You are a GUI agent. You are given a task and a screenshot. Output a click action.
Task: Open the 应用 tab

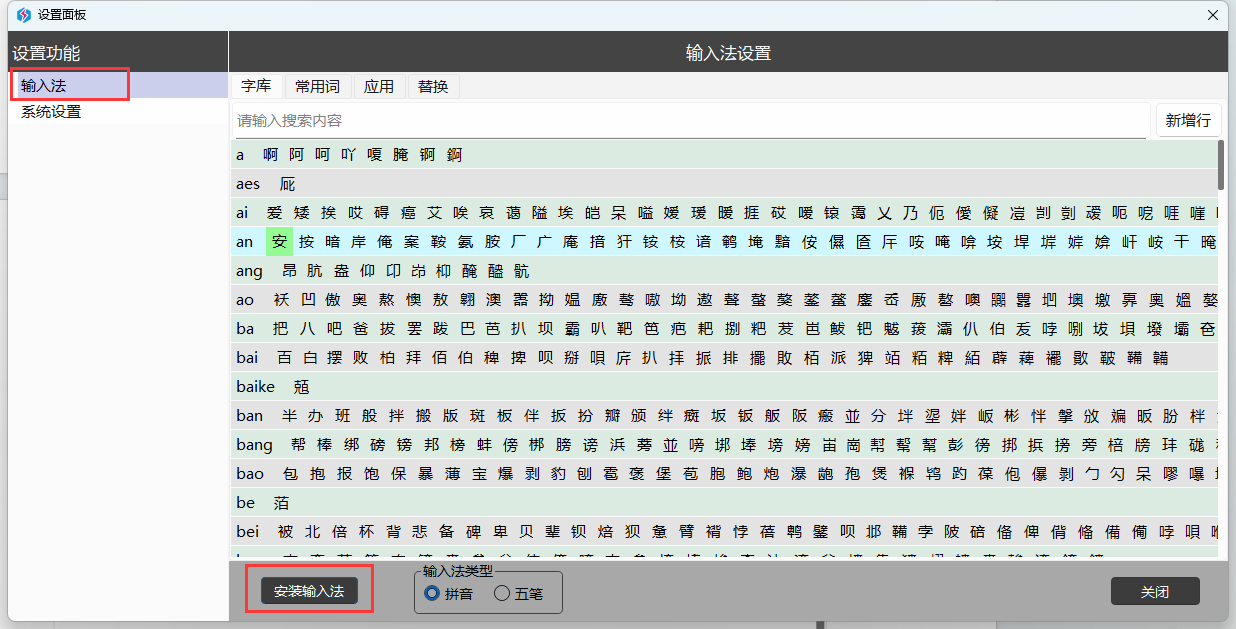coord(379,87)
